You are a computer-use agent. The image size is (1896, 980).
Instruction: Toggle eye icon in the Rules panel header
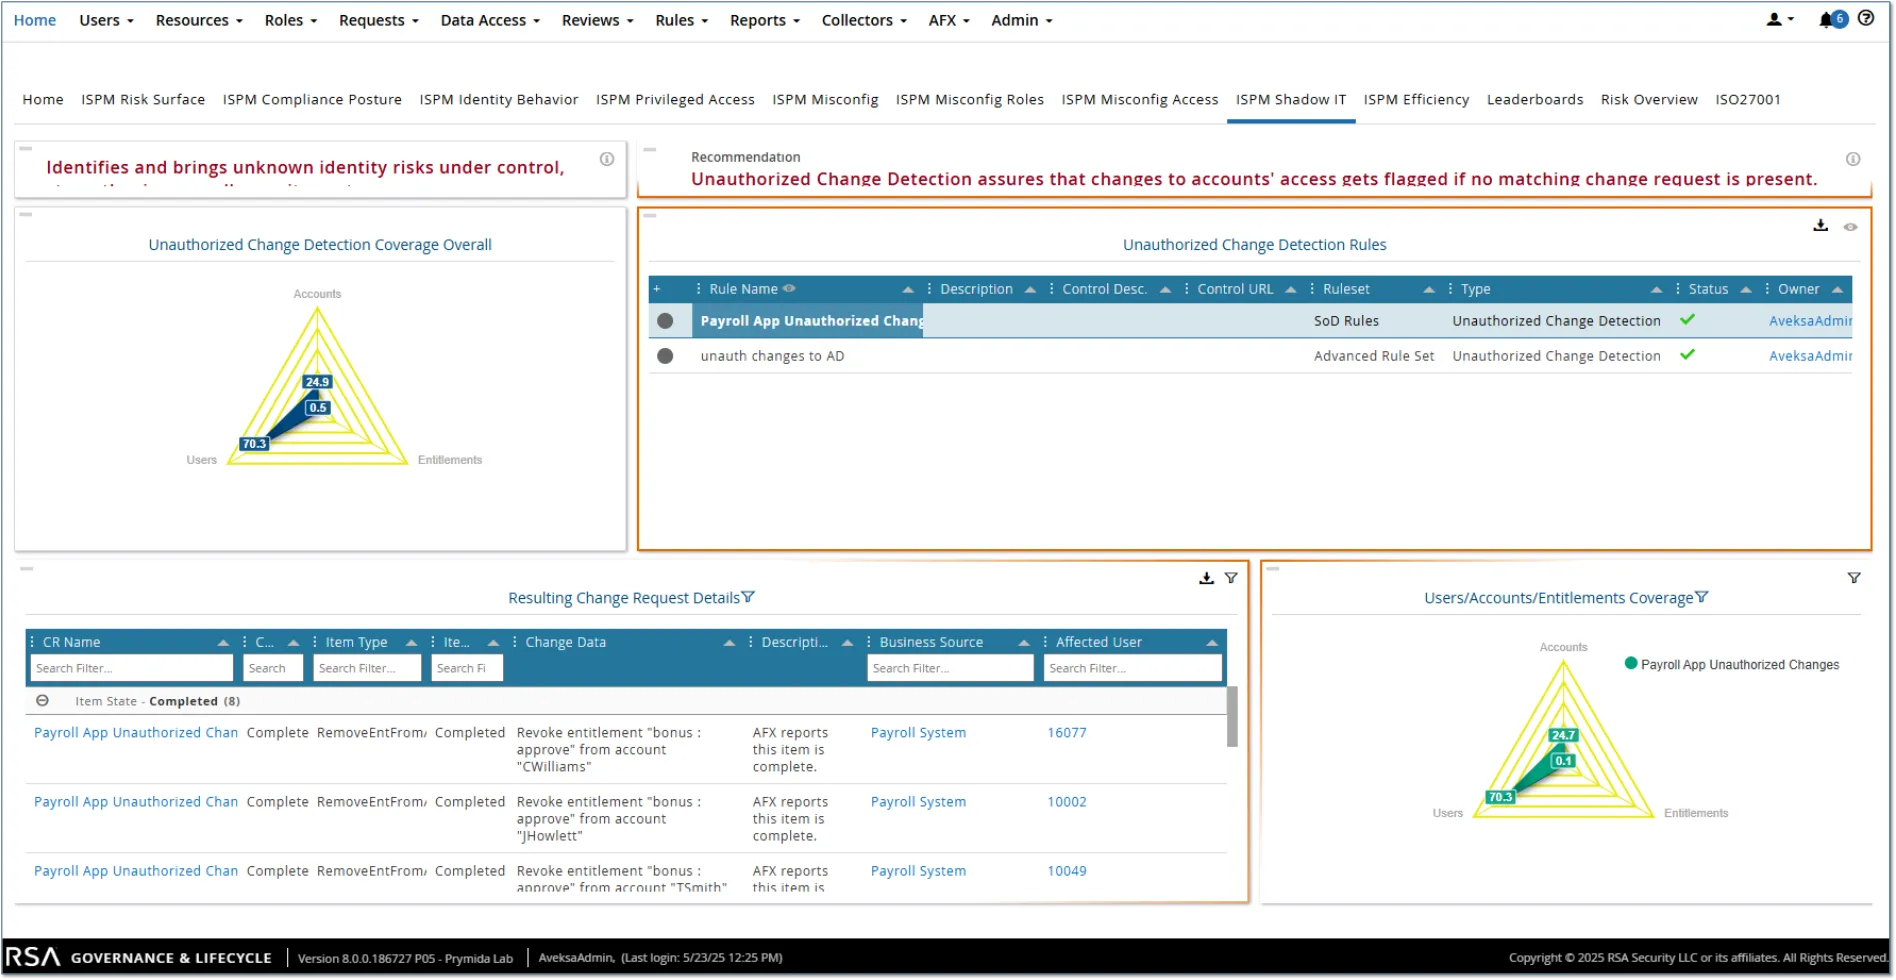tap(1851, 227)
